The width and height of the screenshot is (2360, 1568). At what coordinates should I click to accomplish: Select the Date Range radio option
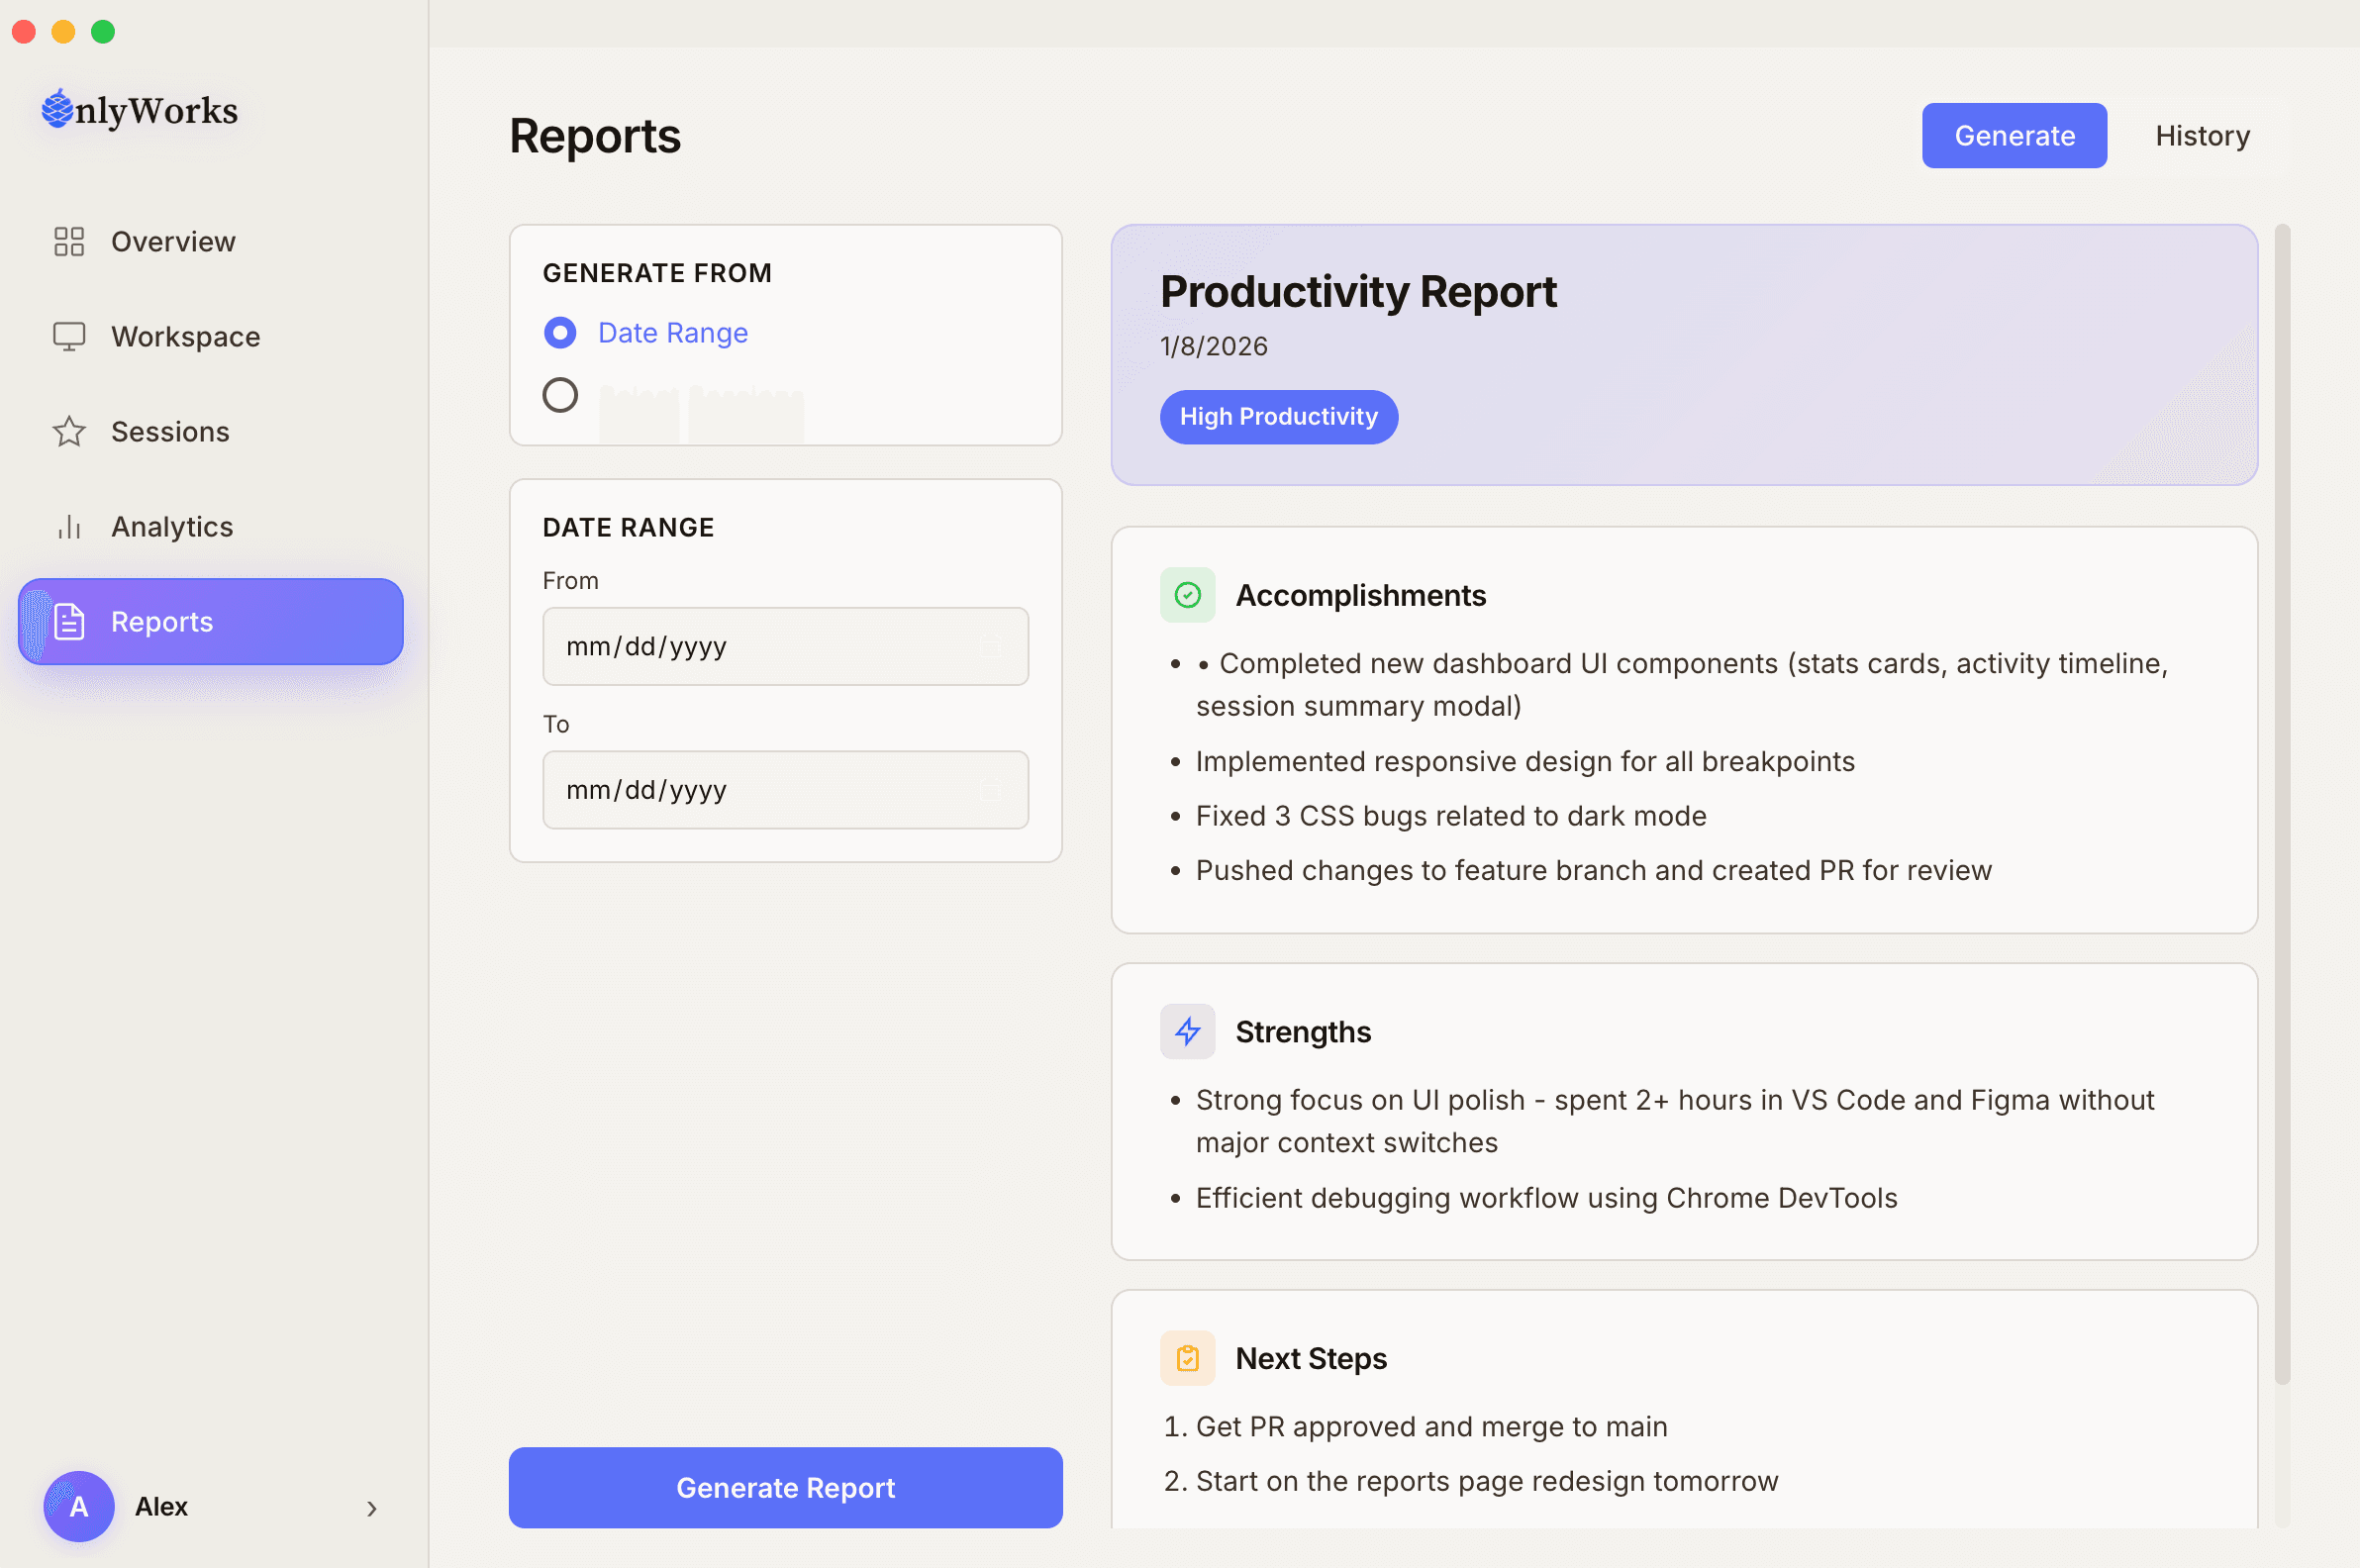click(560, 332)
